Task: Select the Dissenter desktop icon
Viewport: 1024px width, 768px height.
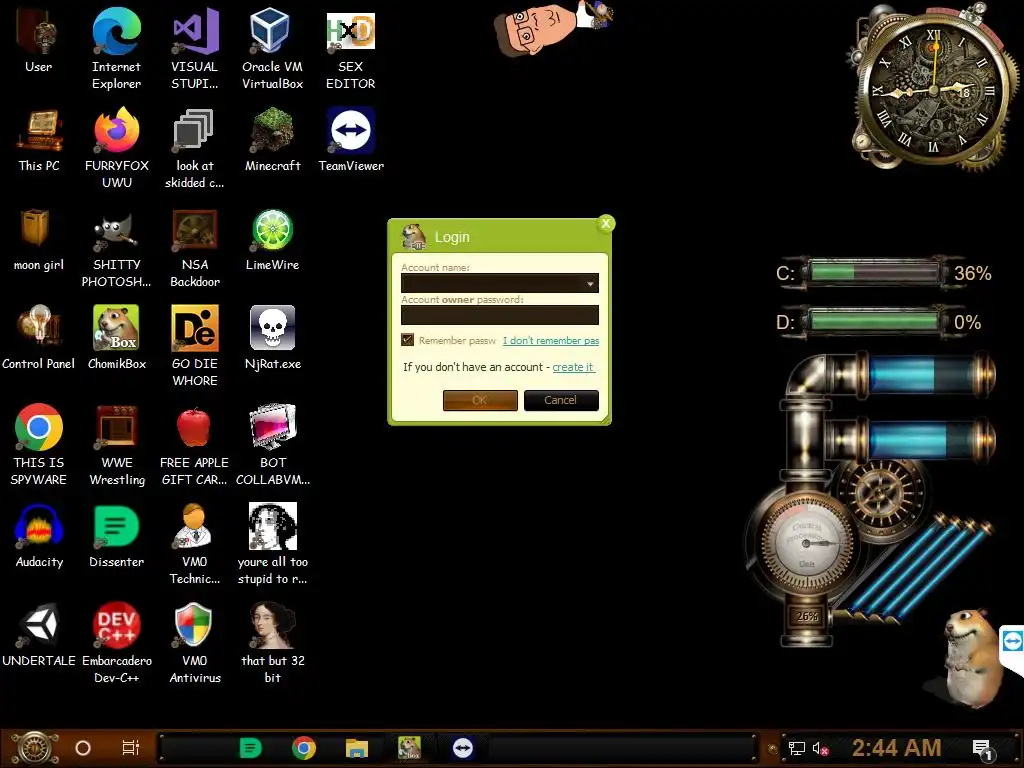Action: click(x=117, y=536)
